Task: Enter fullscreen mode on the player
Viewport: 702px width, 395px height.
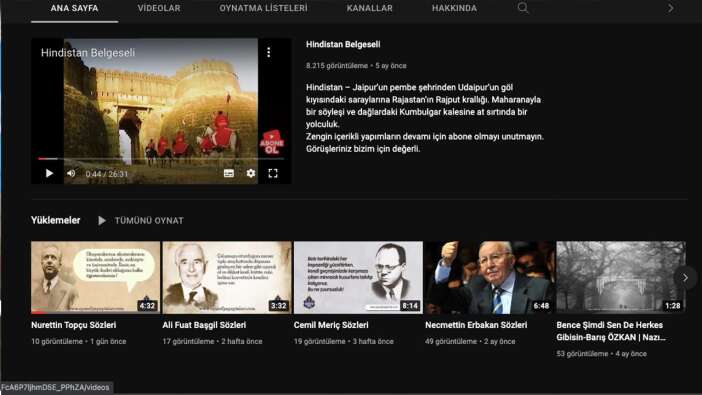Action: tap(273, 173)
